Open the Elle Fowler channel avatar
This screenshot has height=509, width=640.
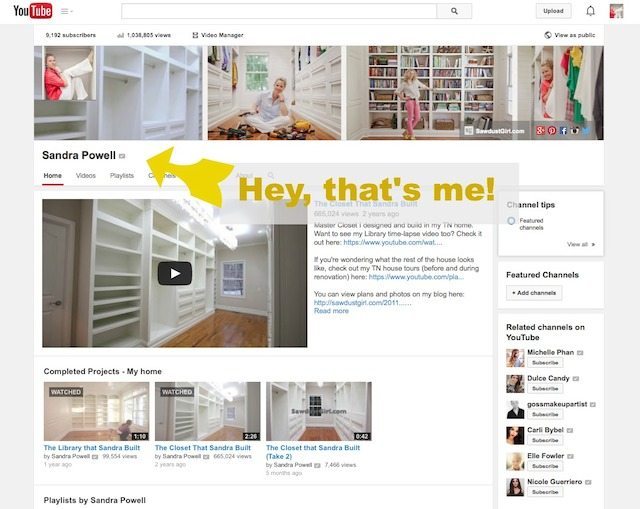click(515, 462)
